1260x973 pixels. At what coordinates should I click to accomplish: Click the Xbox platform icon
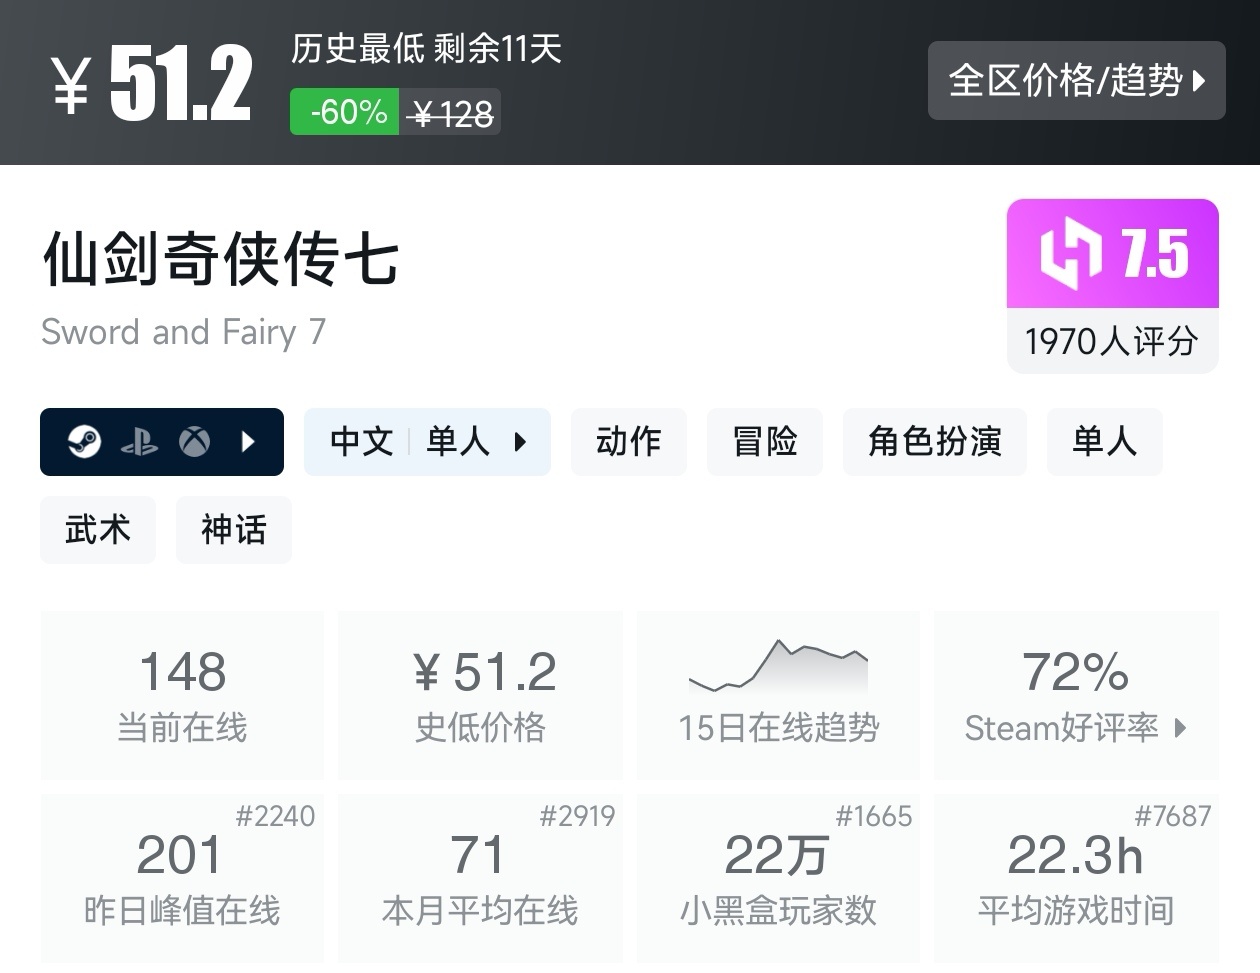(x=194, y=441)
